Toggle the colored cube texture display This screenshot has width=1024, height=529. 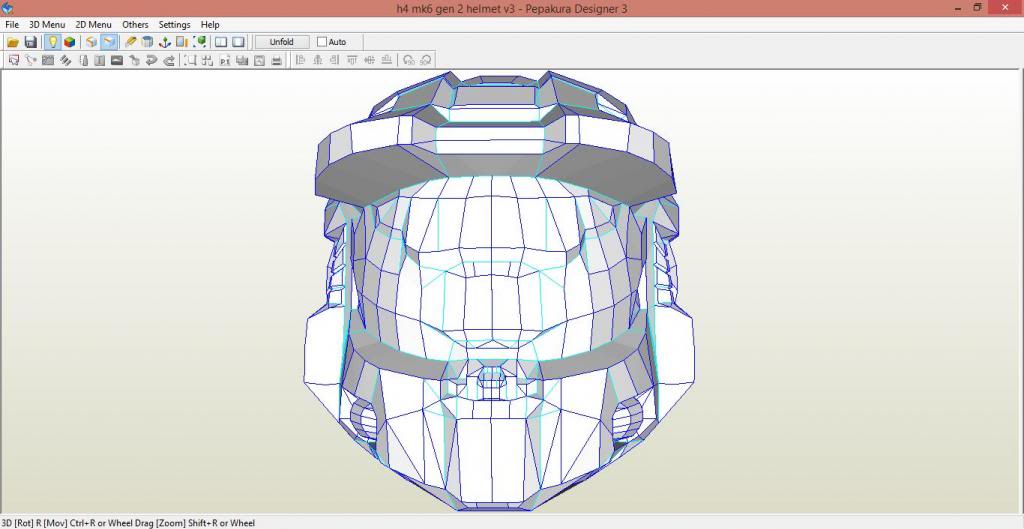point(69,42)
